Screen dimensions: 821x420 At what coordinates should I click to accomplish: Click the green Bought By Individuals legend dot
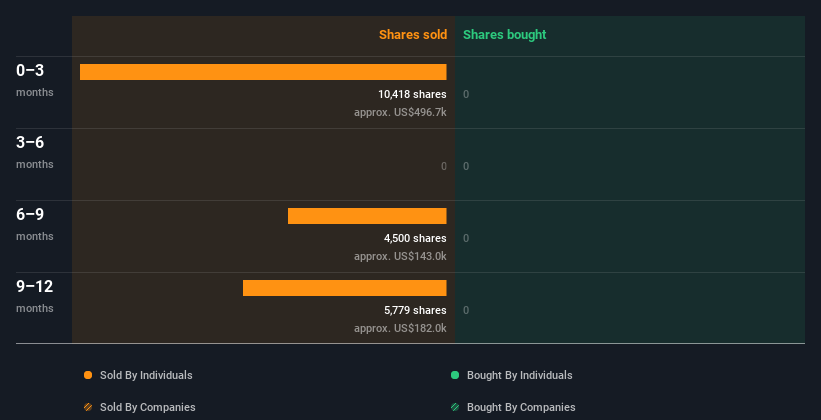point(455,376)
